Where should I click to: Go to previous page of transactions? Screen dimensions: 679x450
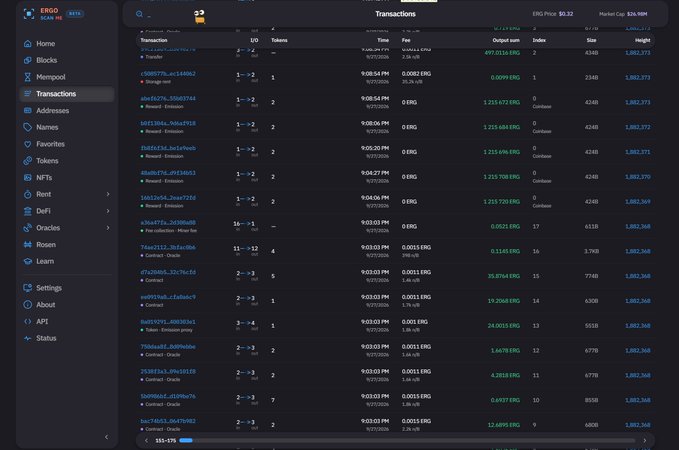(146, 440)
